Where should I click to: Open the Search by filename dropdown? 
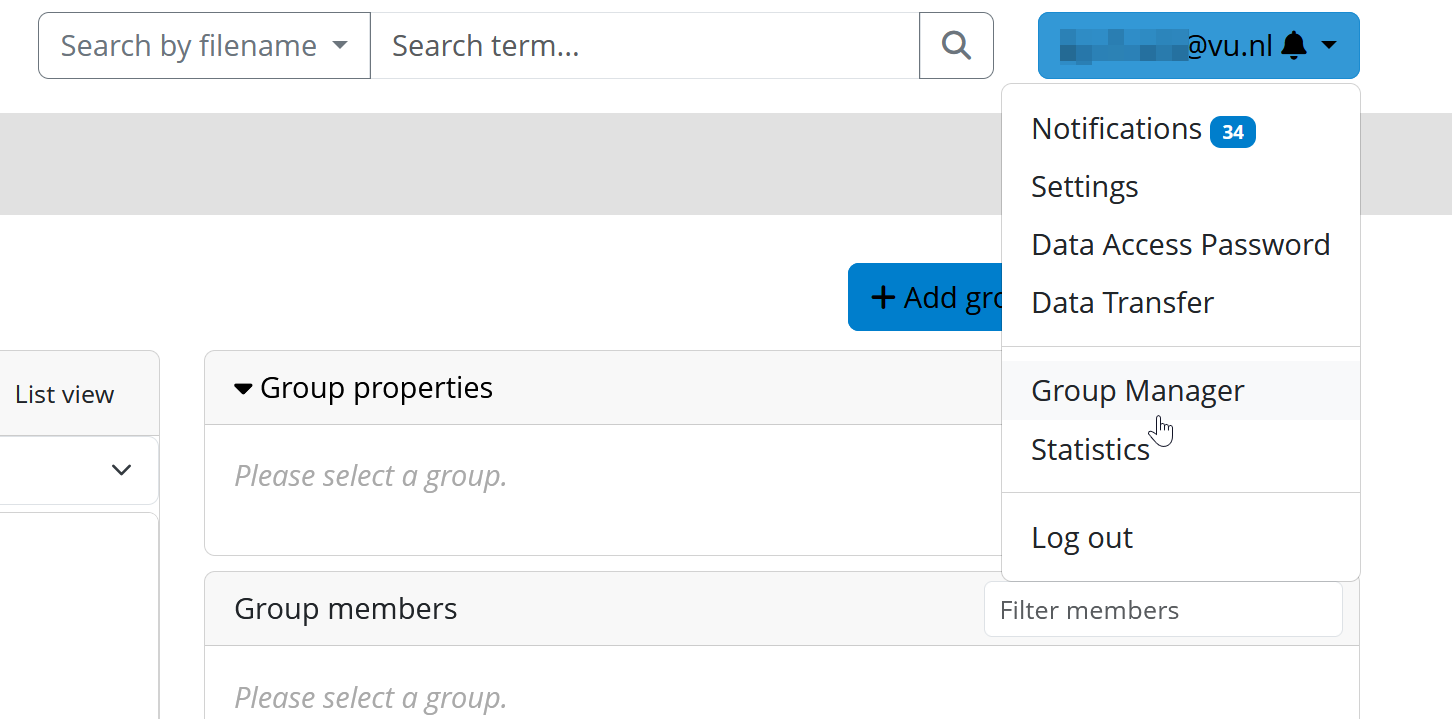204,45
